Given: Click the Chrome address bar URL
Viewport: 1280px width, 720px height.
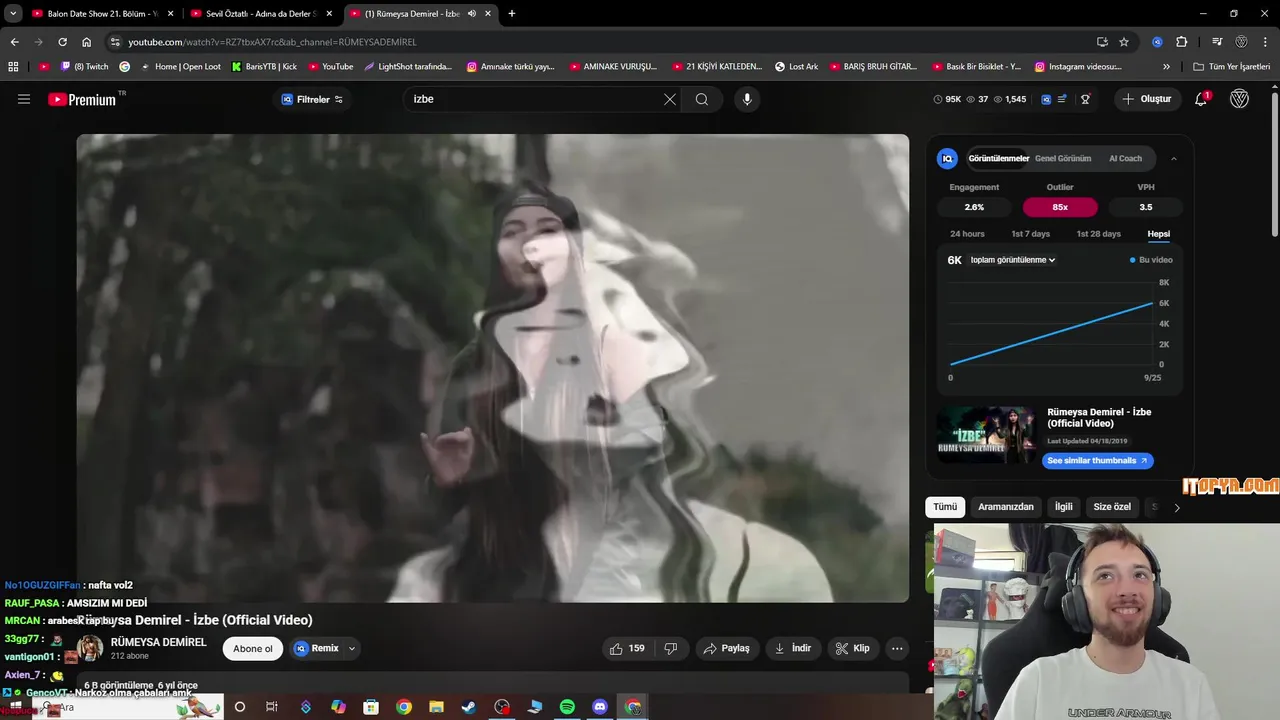Looking at the screenshot, I should 272,42.
